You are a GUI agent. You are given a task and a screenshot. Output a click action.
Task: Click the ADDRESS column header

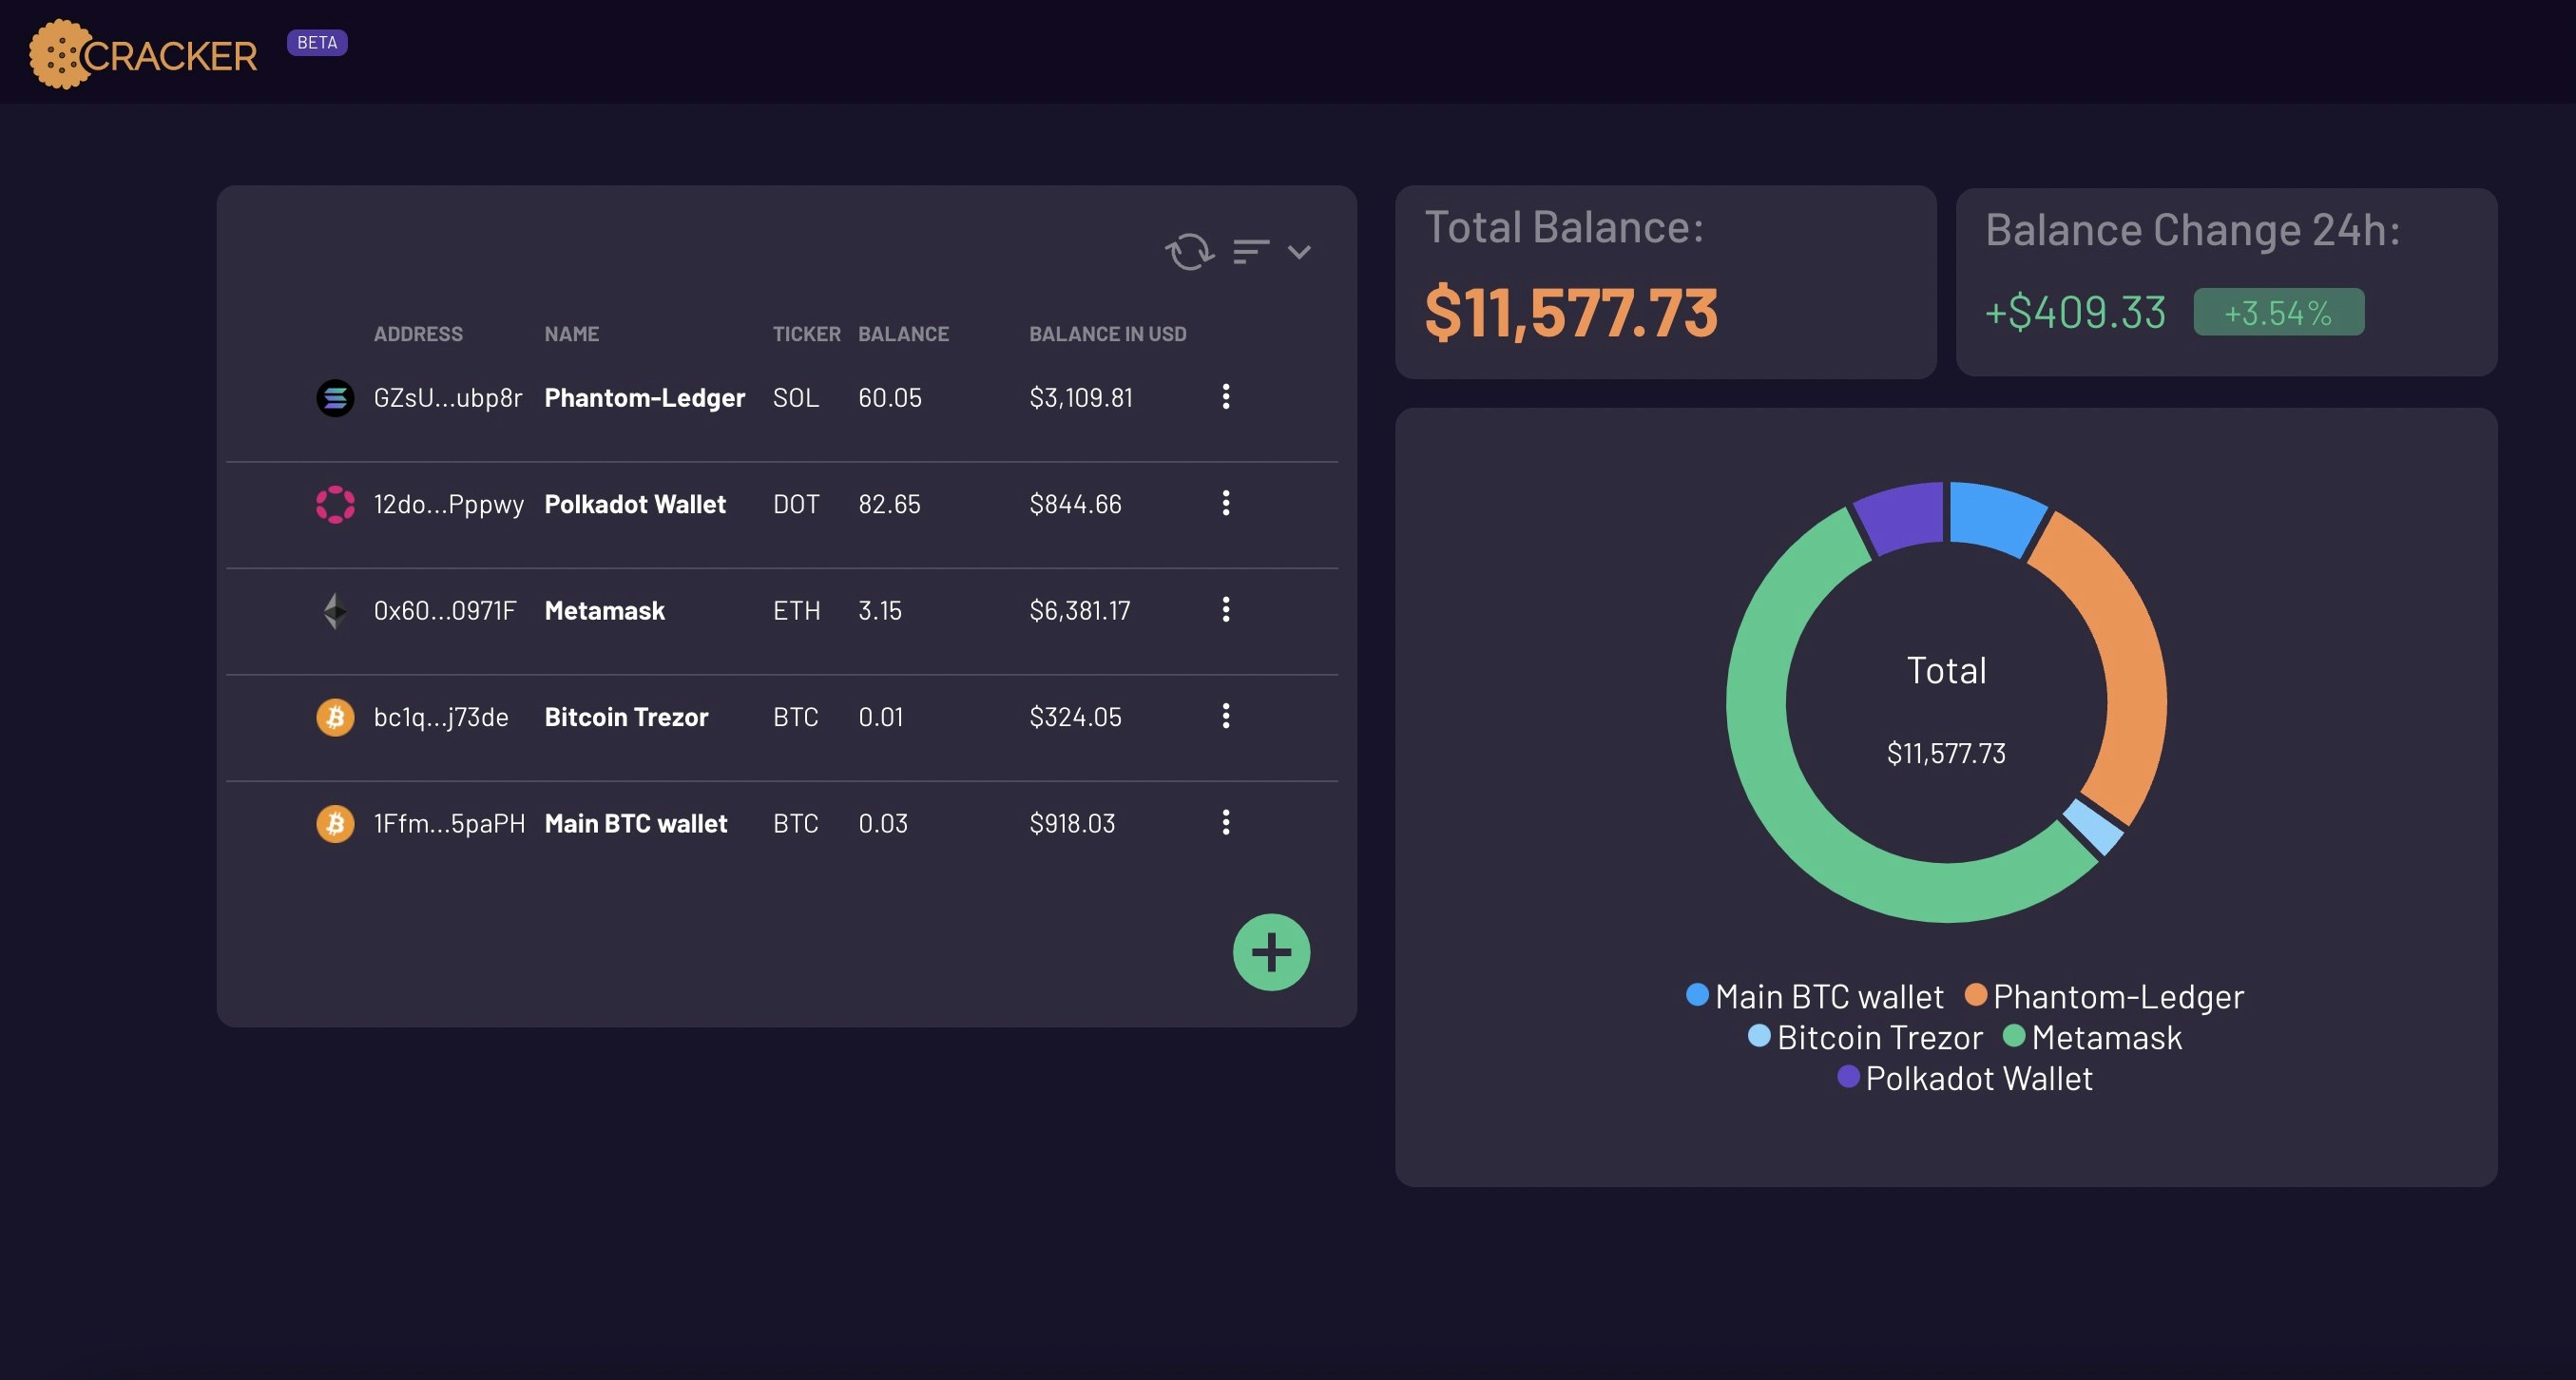click(x=418, y=334)
